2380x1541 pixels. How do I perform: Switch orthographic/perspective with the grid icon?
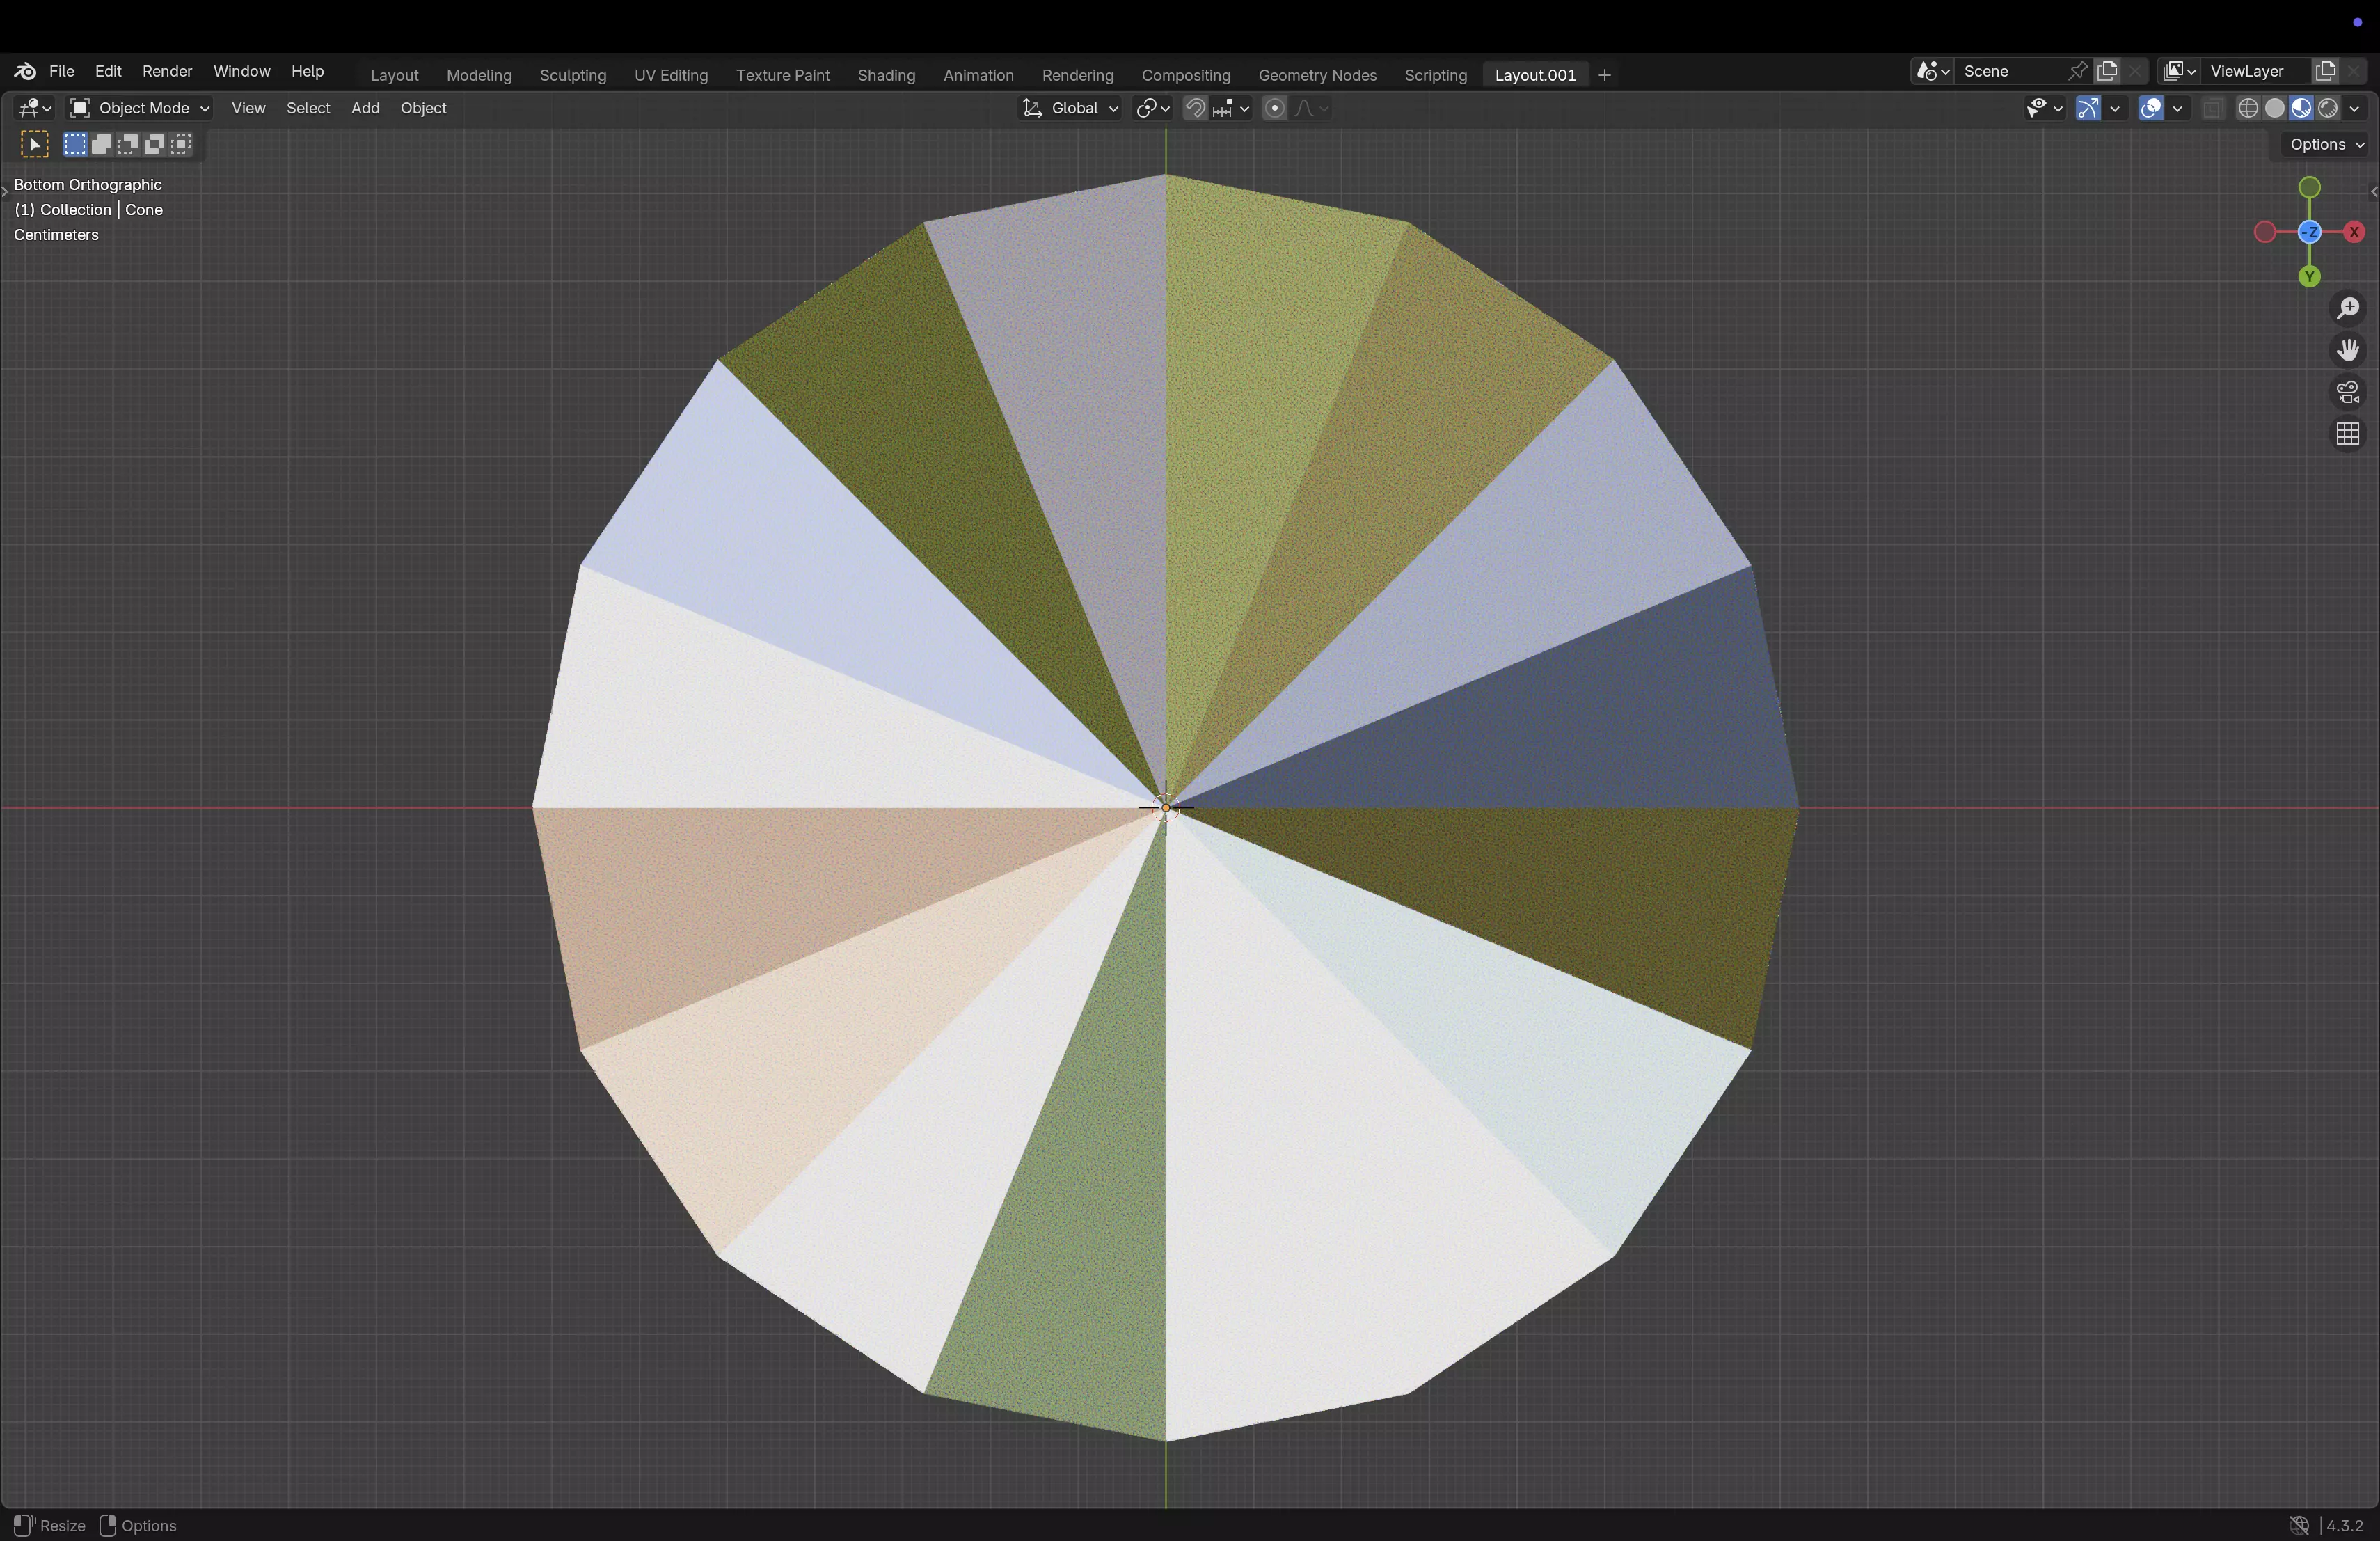point(2348,434)
